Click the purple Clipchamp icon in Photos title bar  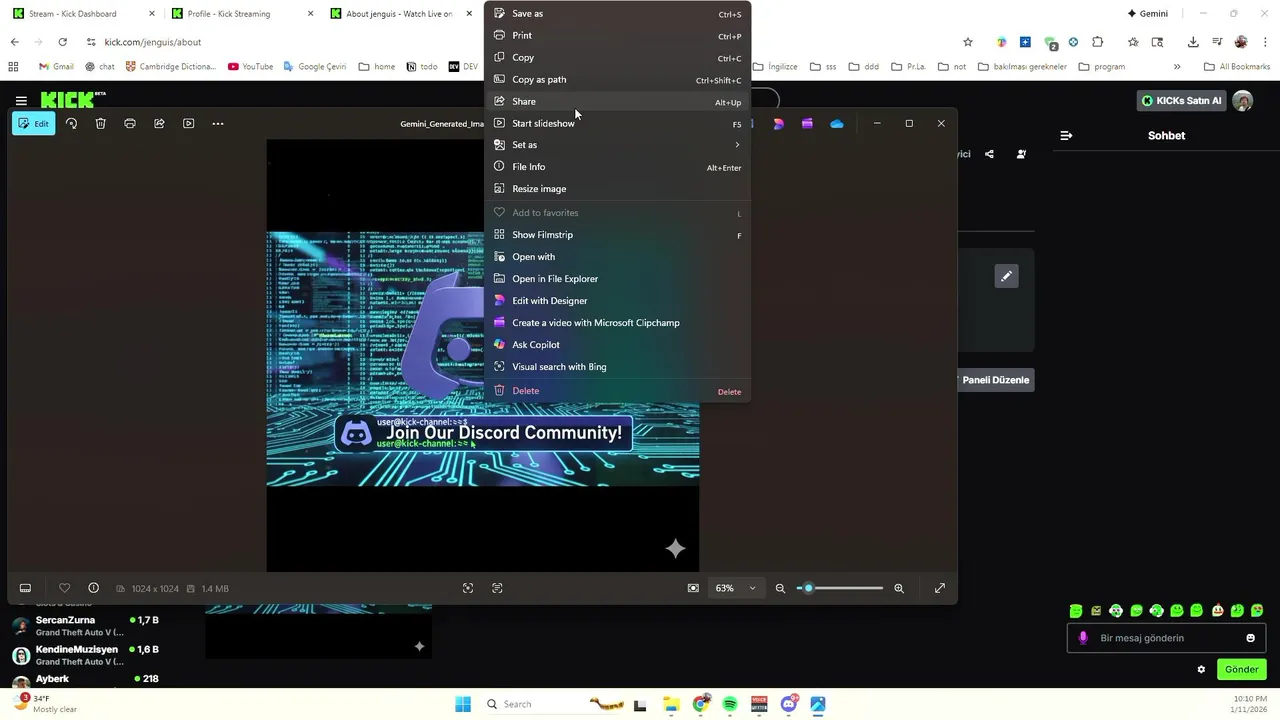[x=807, y=124]
